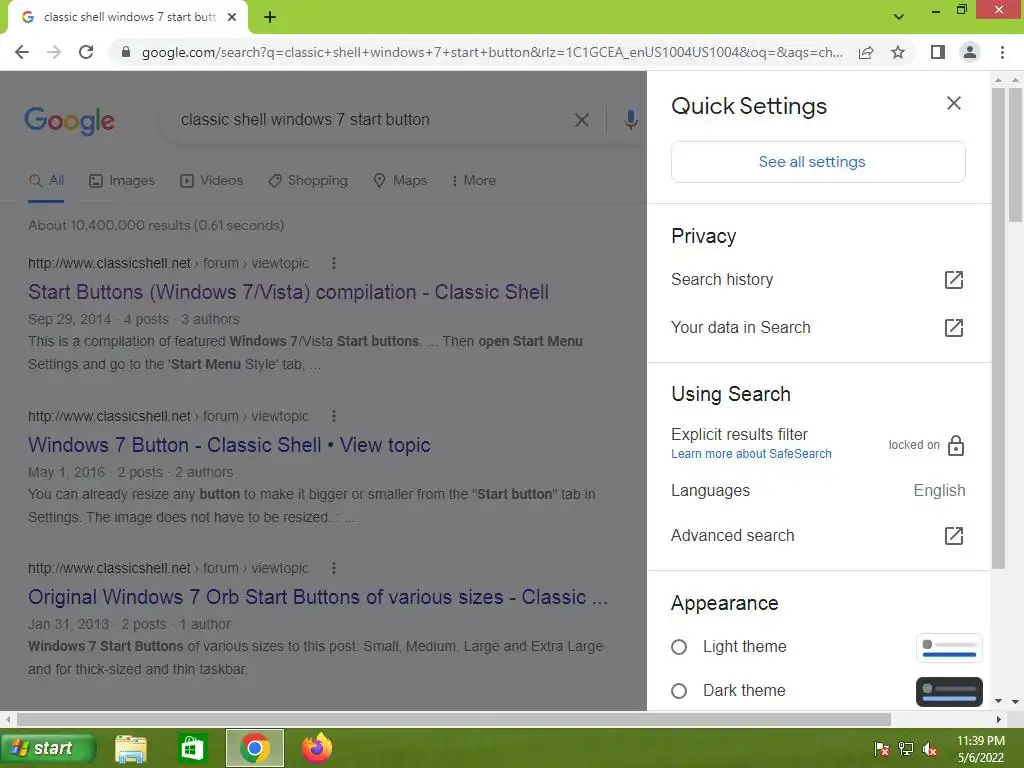Click the muted volume tray icon
The height and width of the screenshot is (768, 1024).
tap(930, 749)
